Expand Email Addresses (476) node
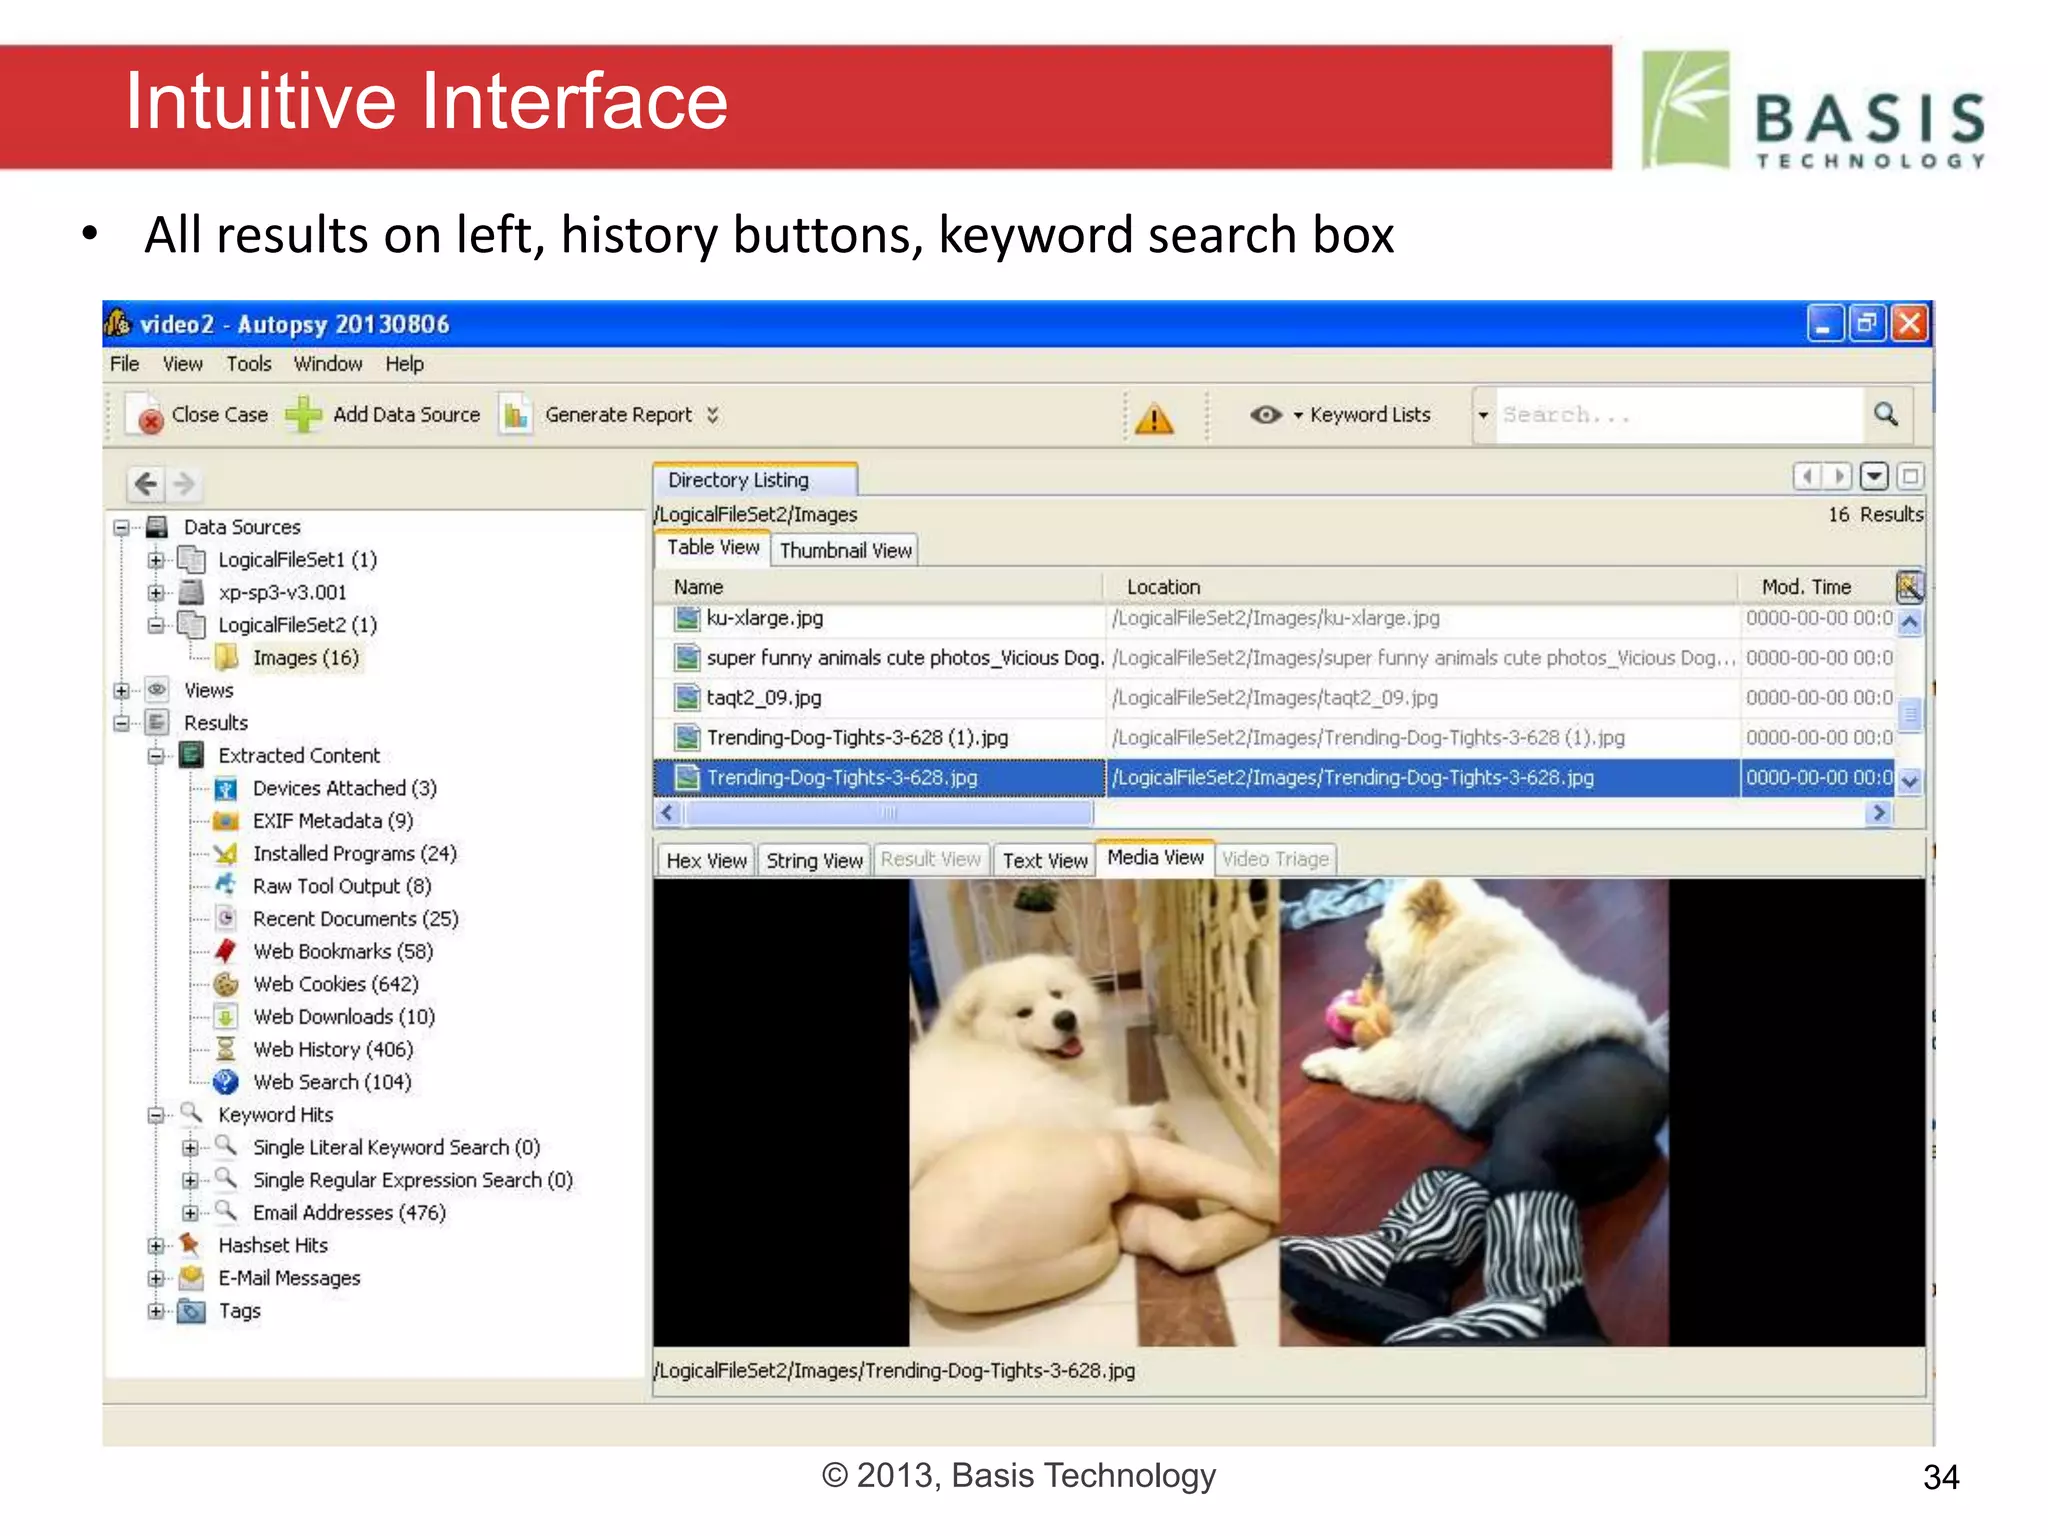 (x=190, y=1213)
